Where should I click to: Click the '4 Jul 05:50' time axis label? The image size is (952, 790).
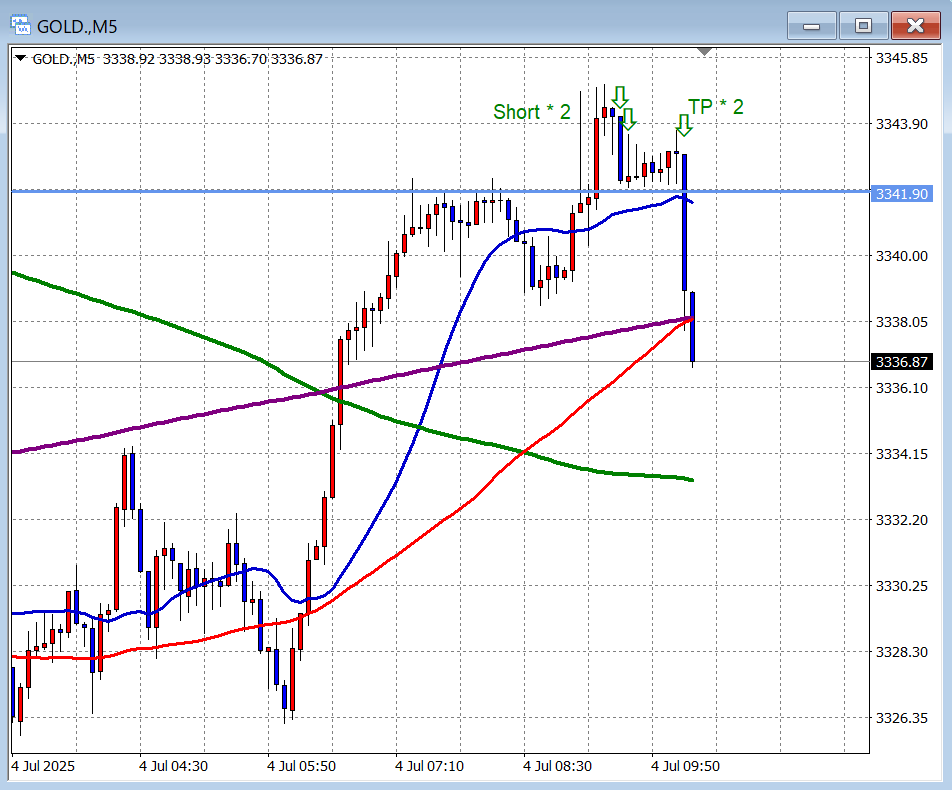[302, 766]
